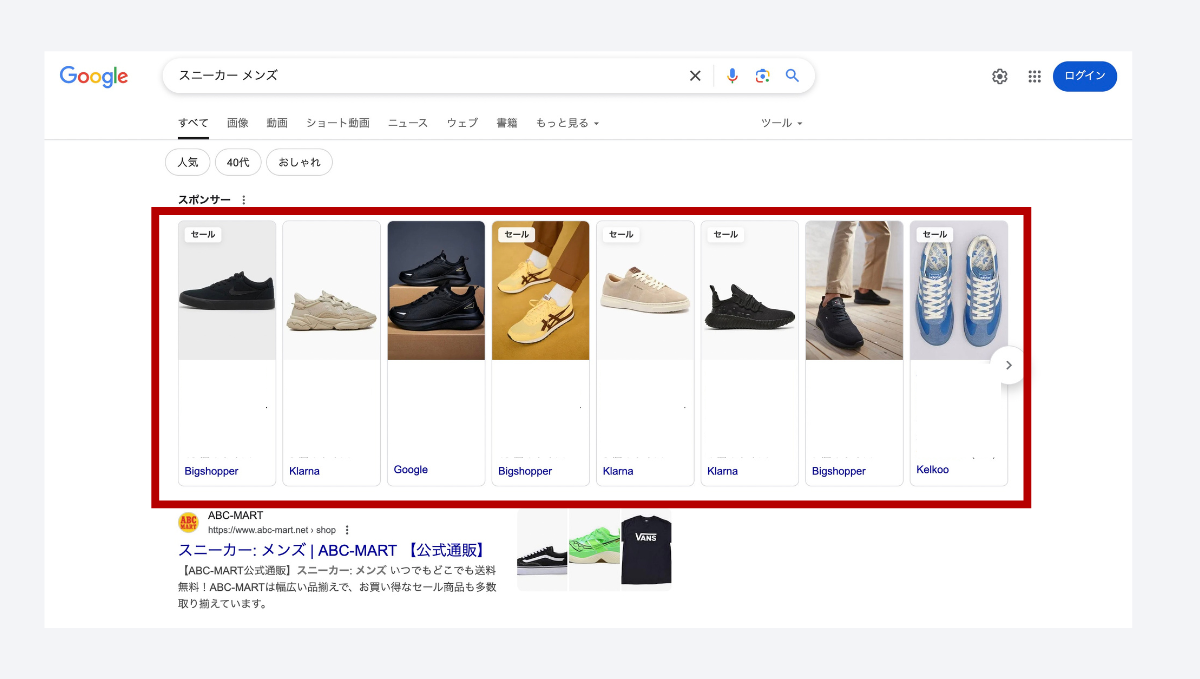The width and height of the screenshot is (1200, 679).
Task: Open the beige chunky sneaker ad image
Action: (331, 290)
